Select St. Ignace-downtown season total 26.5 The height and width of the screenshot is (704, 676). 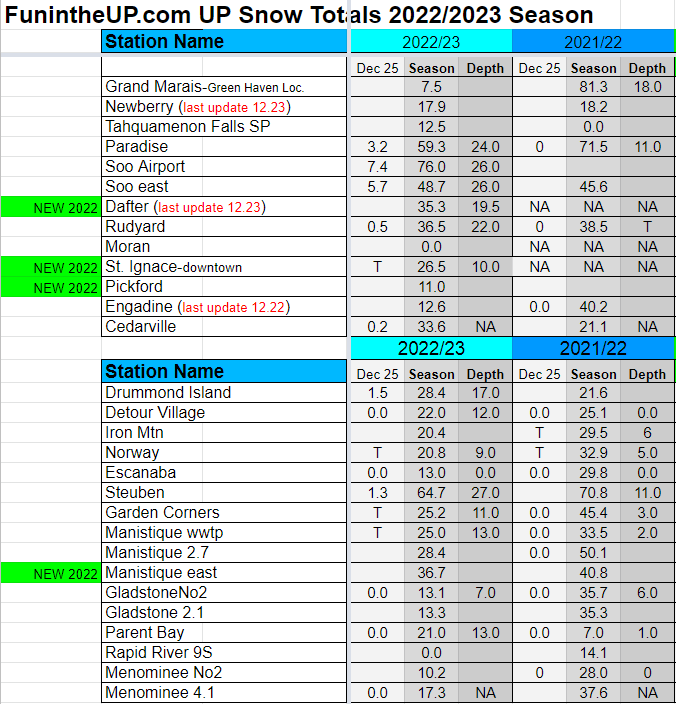431,267
